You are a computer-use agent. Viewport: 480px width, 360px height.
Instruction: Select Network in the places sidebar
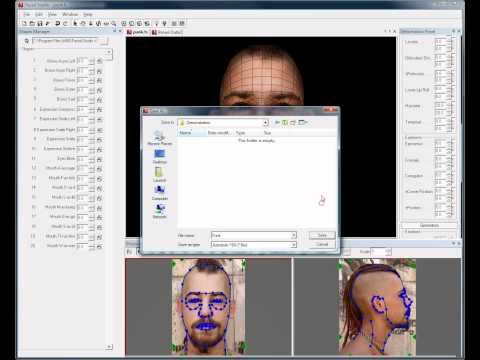pos(159,211)
